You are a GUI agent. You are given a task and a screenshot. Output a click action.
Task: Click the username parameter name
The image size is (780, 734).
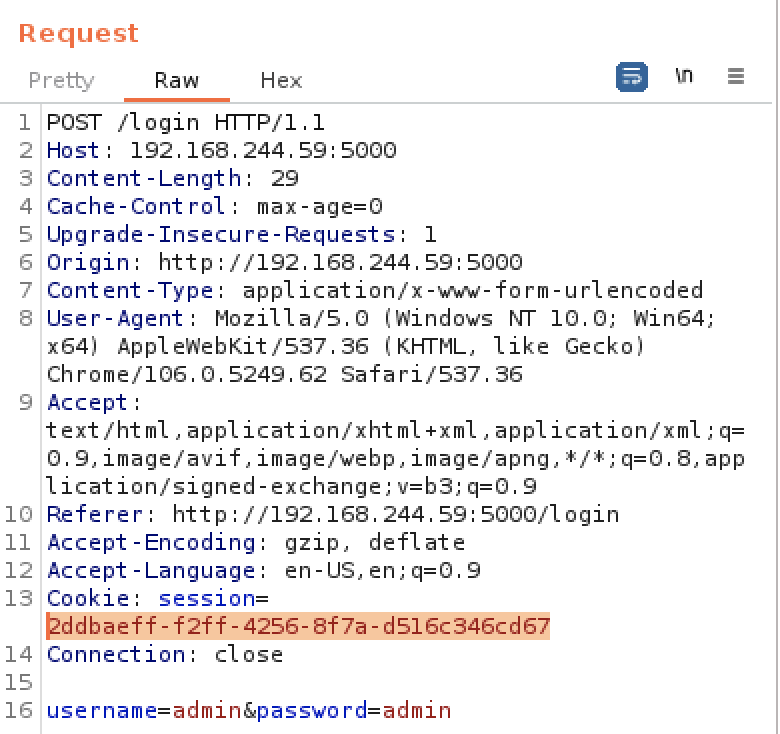point(102,710)
